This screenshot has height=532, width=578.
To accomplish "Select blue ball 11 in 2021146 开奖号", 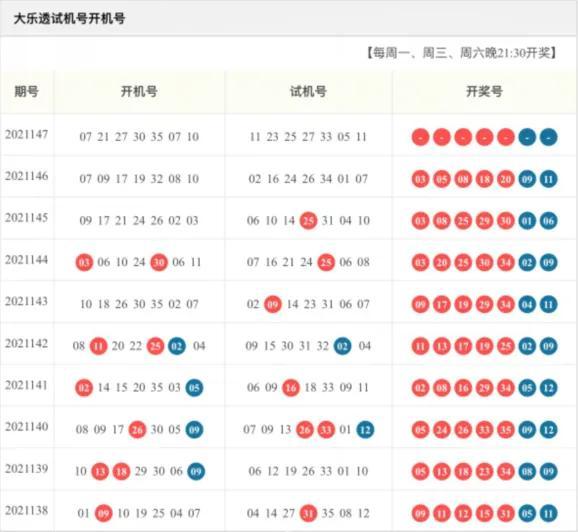I will pyautogui.click(x=548, y=179).
